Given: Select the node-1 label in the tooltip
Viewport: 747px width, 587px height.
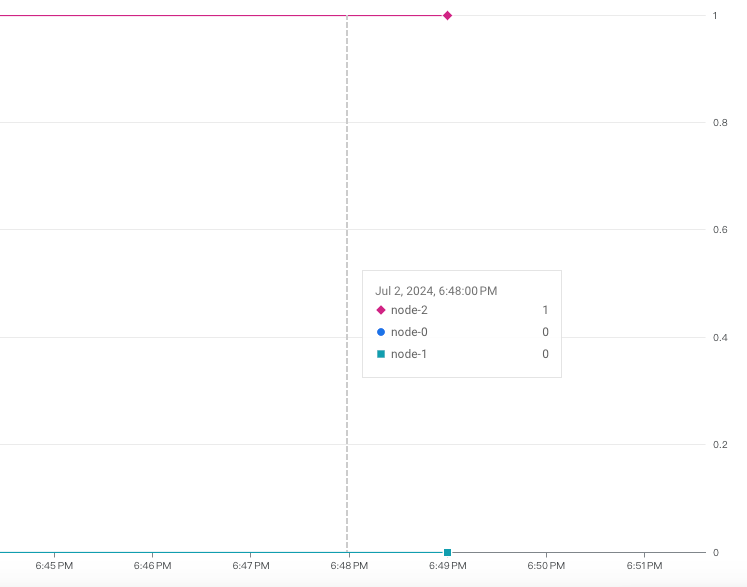Looking at the screenshot, I should pos(409,354).
